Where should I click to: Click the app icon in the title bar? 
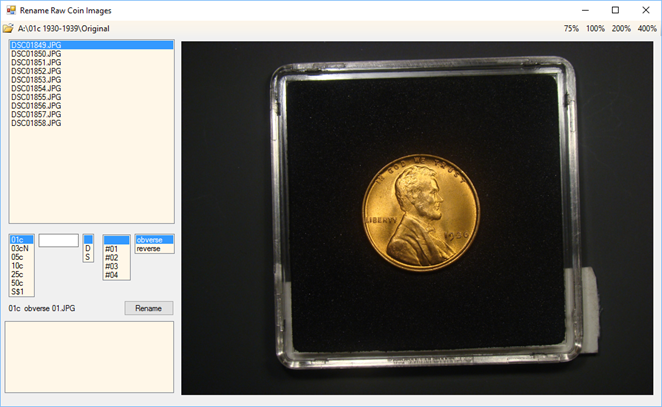point(9,9)
